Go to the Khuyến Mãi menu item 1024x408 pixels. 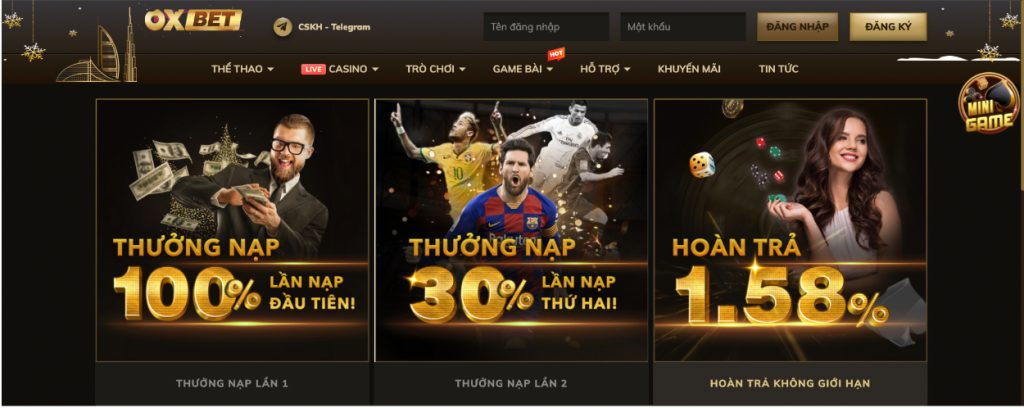[x=689, y=69]
